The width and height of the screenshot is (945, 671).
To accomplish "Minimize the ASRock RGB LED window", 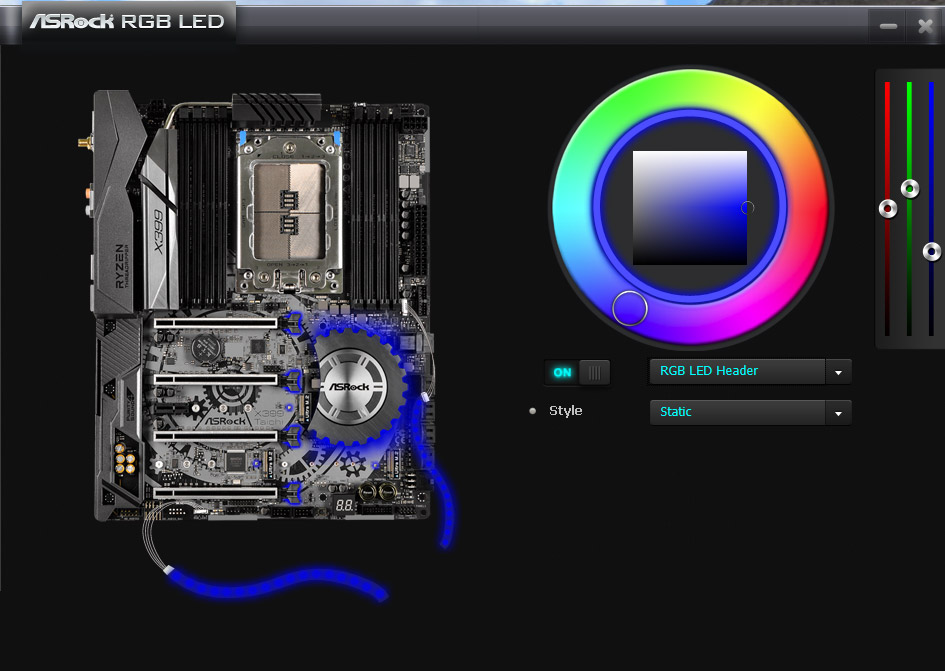I will 888,26.
